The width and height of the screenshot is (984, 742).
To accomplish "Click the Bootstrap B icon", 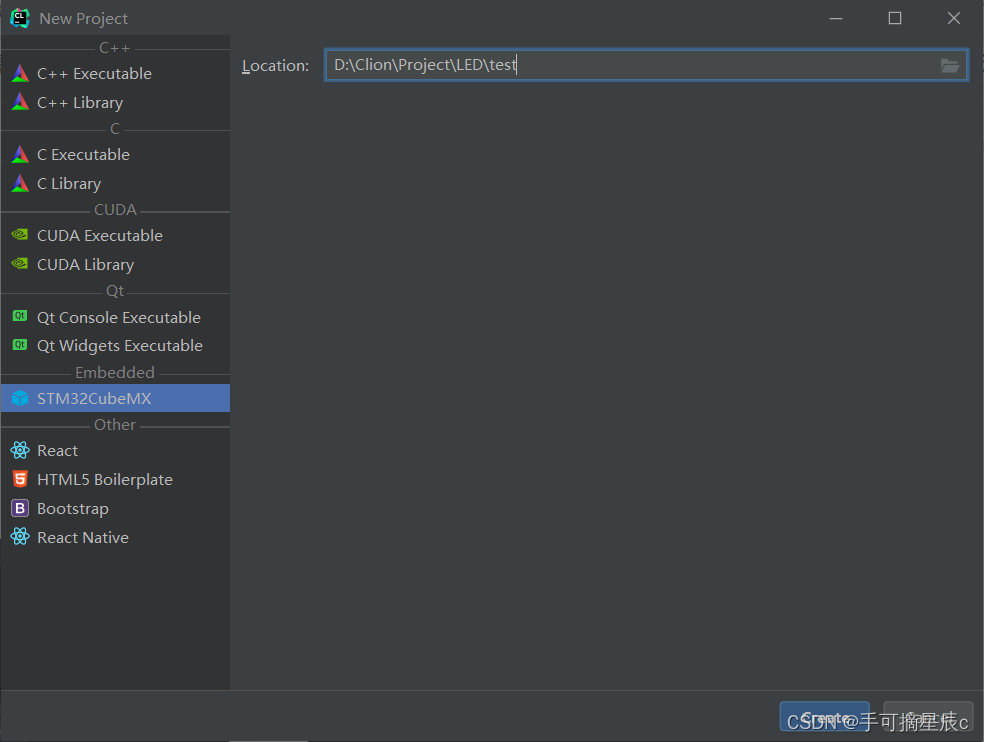I will 20,508.
